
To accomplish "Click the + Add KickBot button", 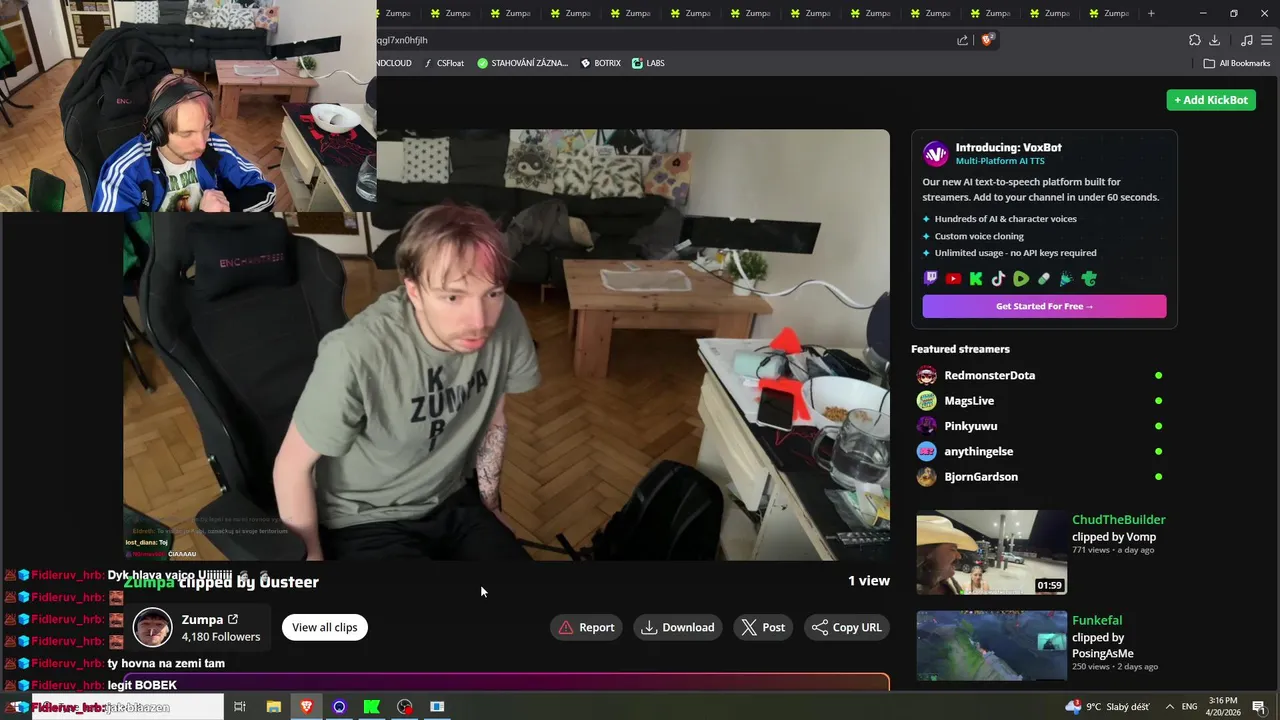I will pos(1211,100).
